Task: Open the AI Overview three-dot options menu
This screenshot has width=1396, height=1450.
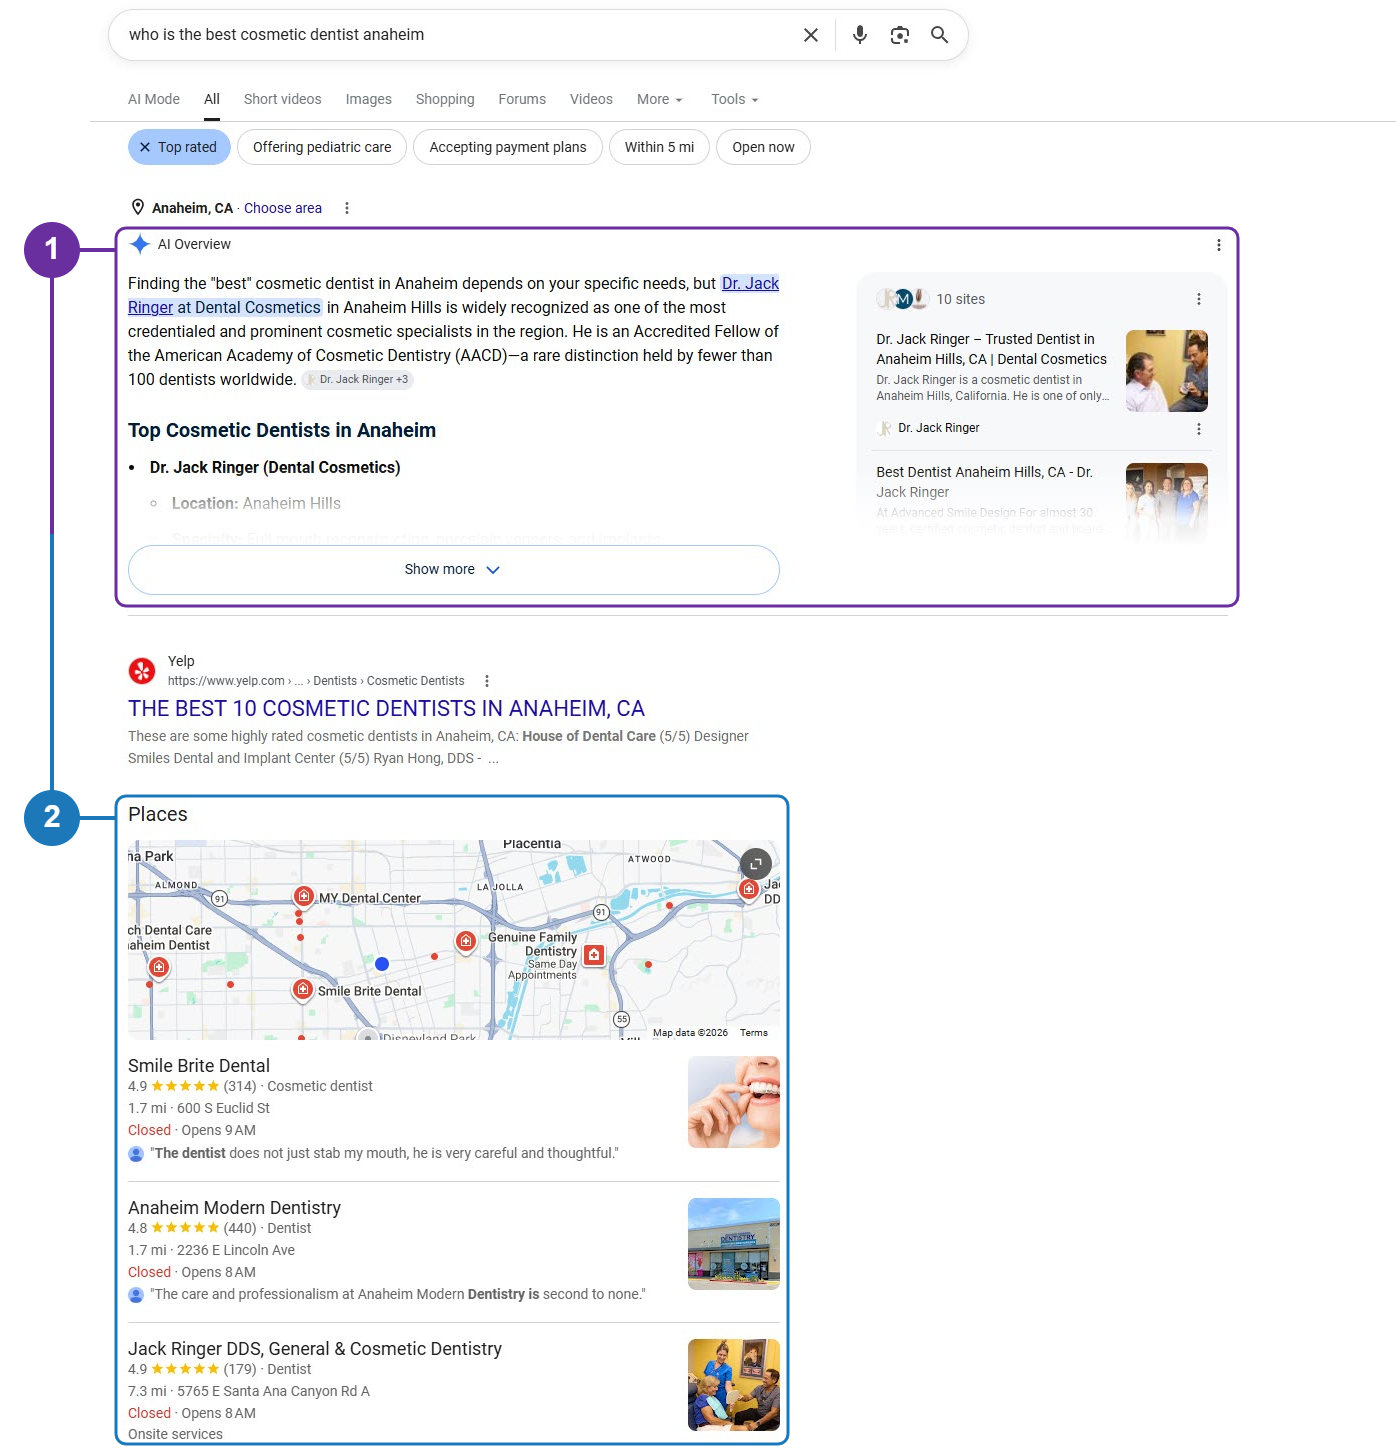Action: coord(1218,245)
